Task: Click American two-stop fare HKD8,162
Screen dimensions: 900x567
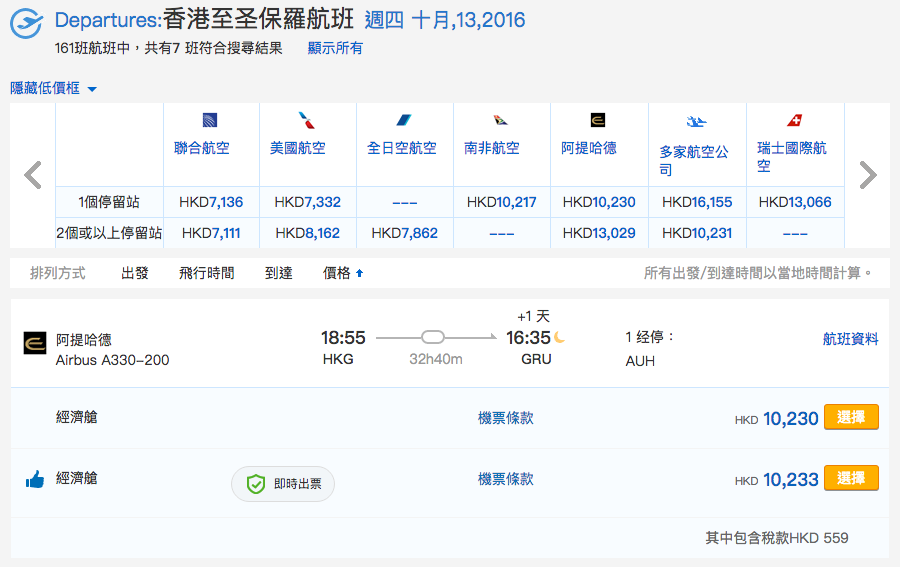Action: click(x=307, y=233)
